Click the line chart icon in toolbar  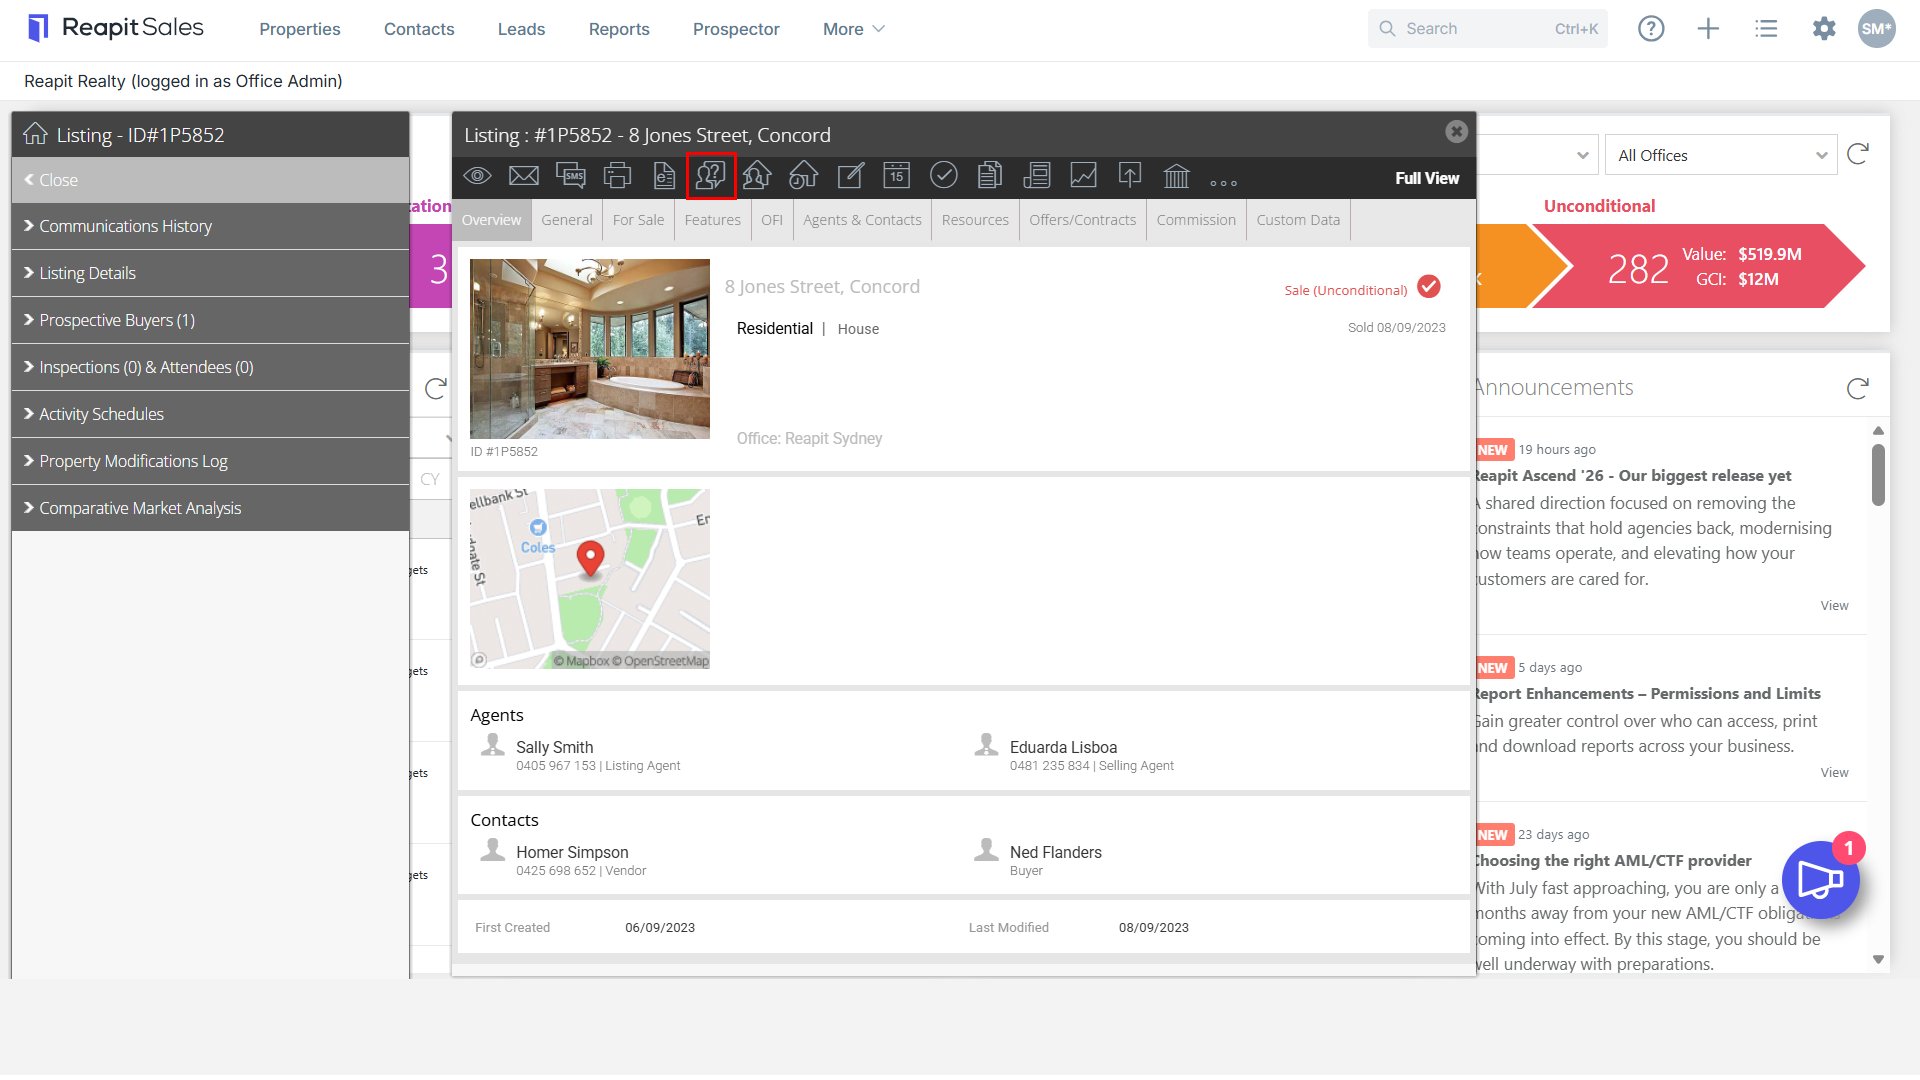(1083, 177)
